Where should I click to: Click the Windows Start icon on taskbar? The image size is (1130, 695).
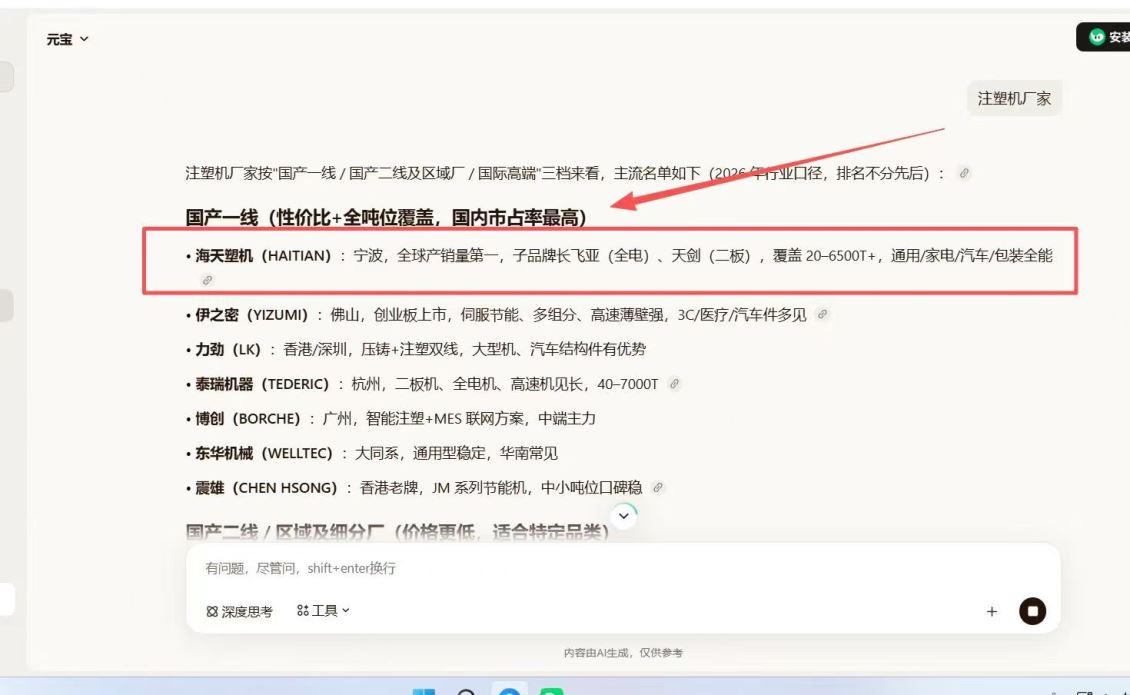[x=424, y=692]
